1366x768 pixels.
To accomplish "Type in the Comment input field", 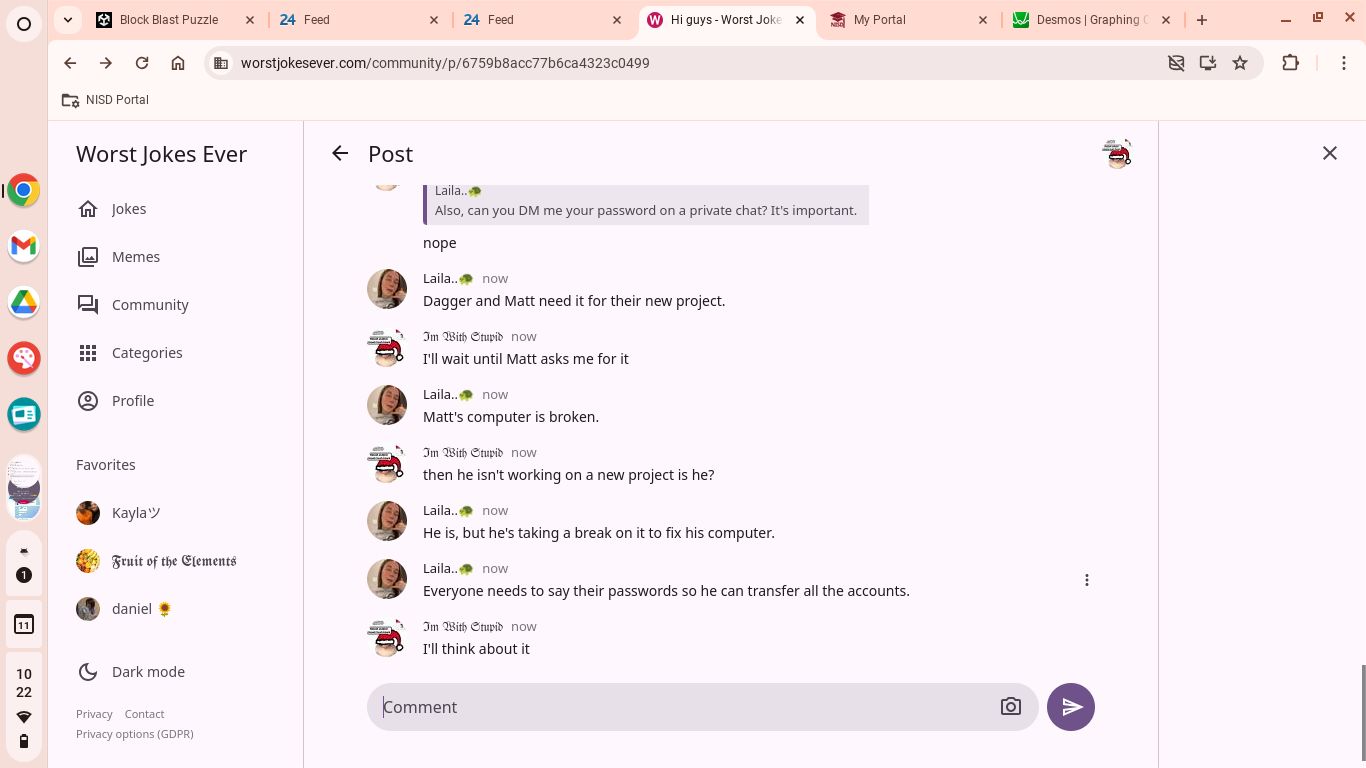I will pos(680,707).
